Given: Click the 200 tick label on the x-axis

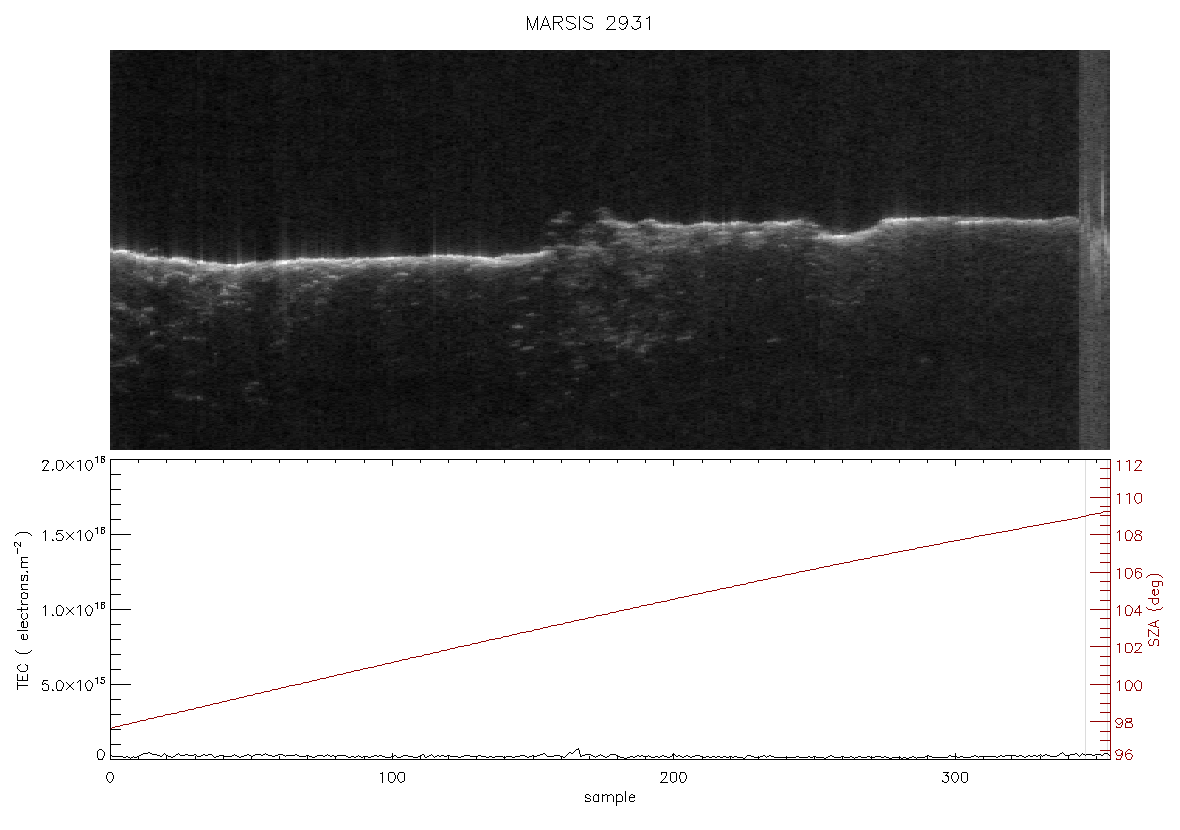Looking at the screenshot, I should 673,777.
